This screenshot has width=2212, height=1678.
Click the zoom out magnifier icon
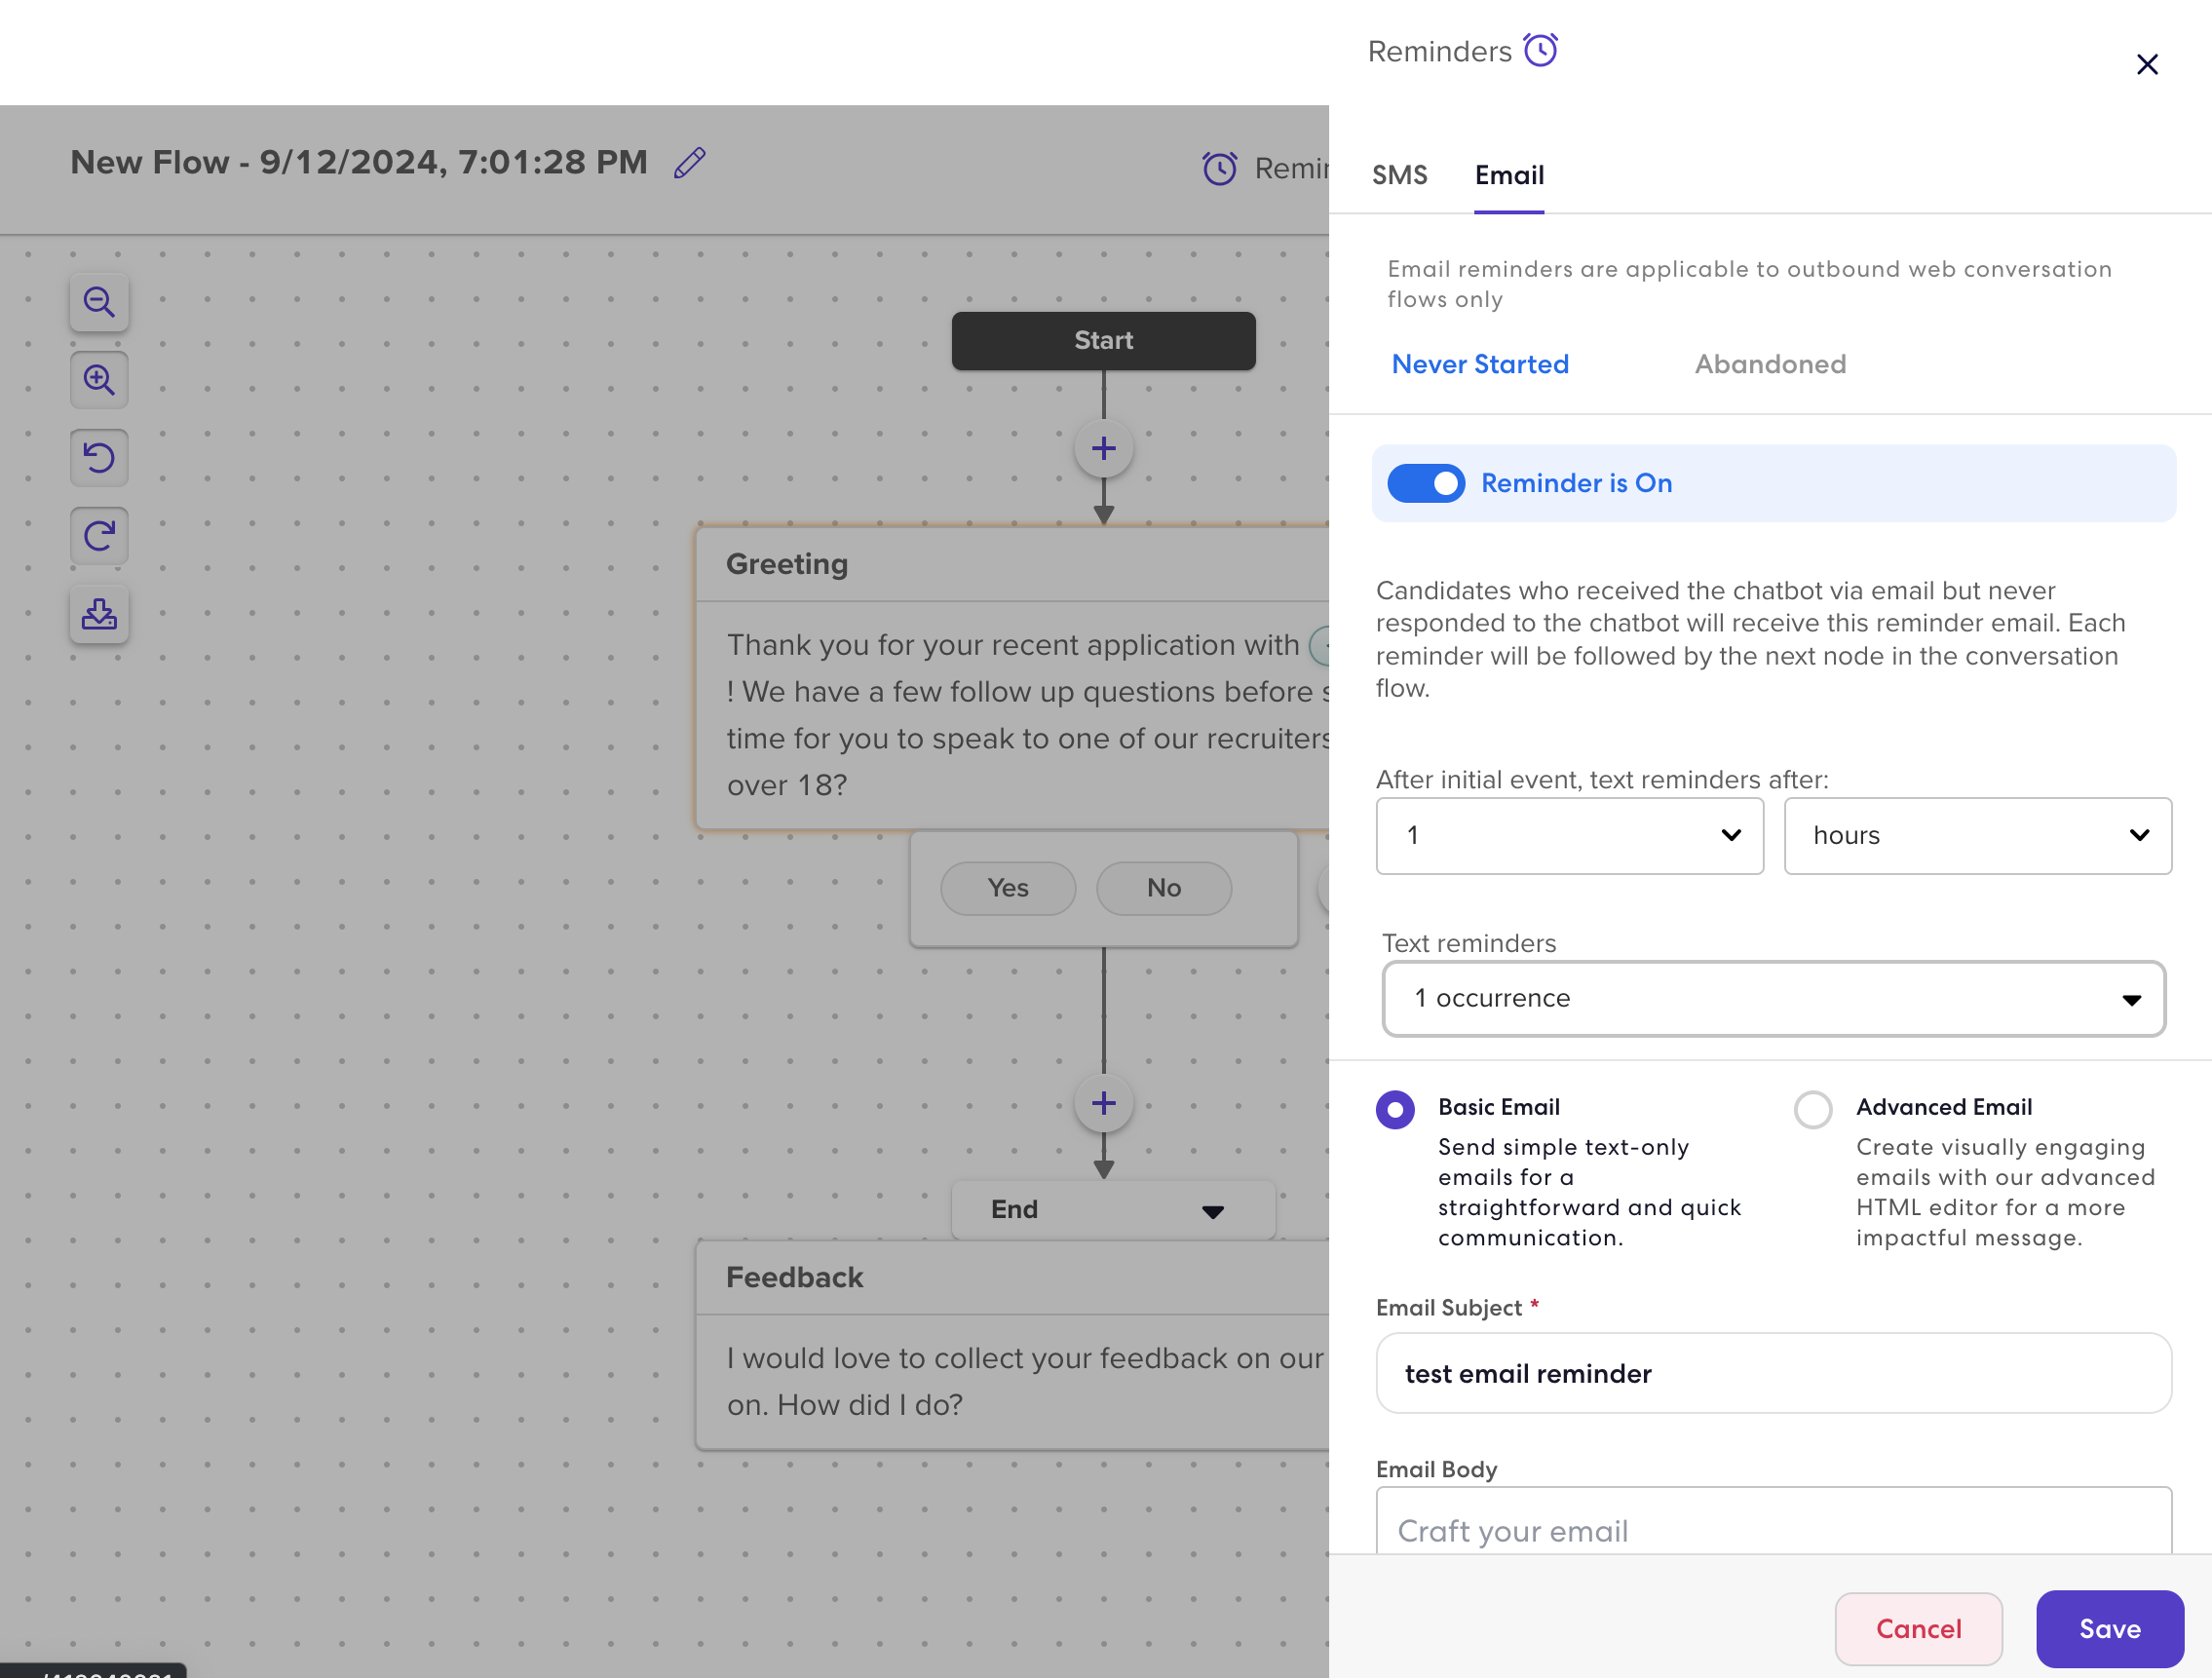coord(99,302)
